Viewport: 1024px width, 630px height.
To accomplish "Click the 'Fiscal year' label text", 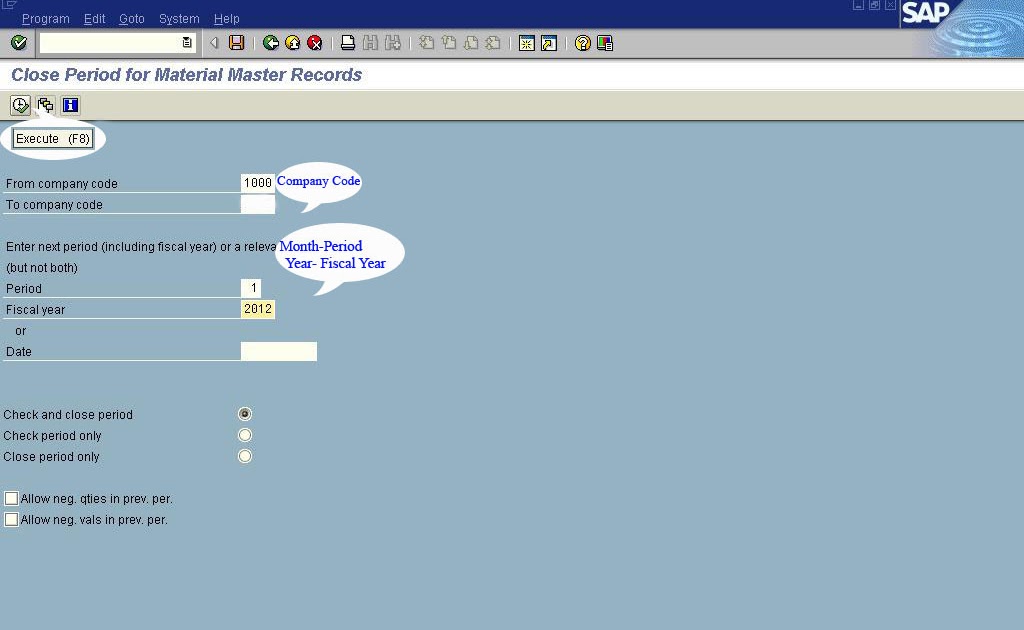I will [35, 309].
